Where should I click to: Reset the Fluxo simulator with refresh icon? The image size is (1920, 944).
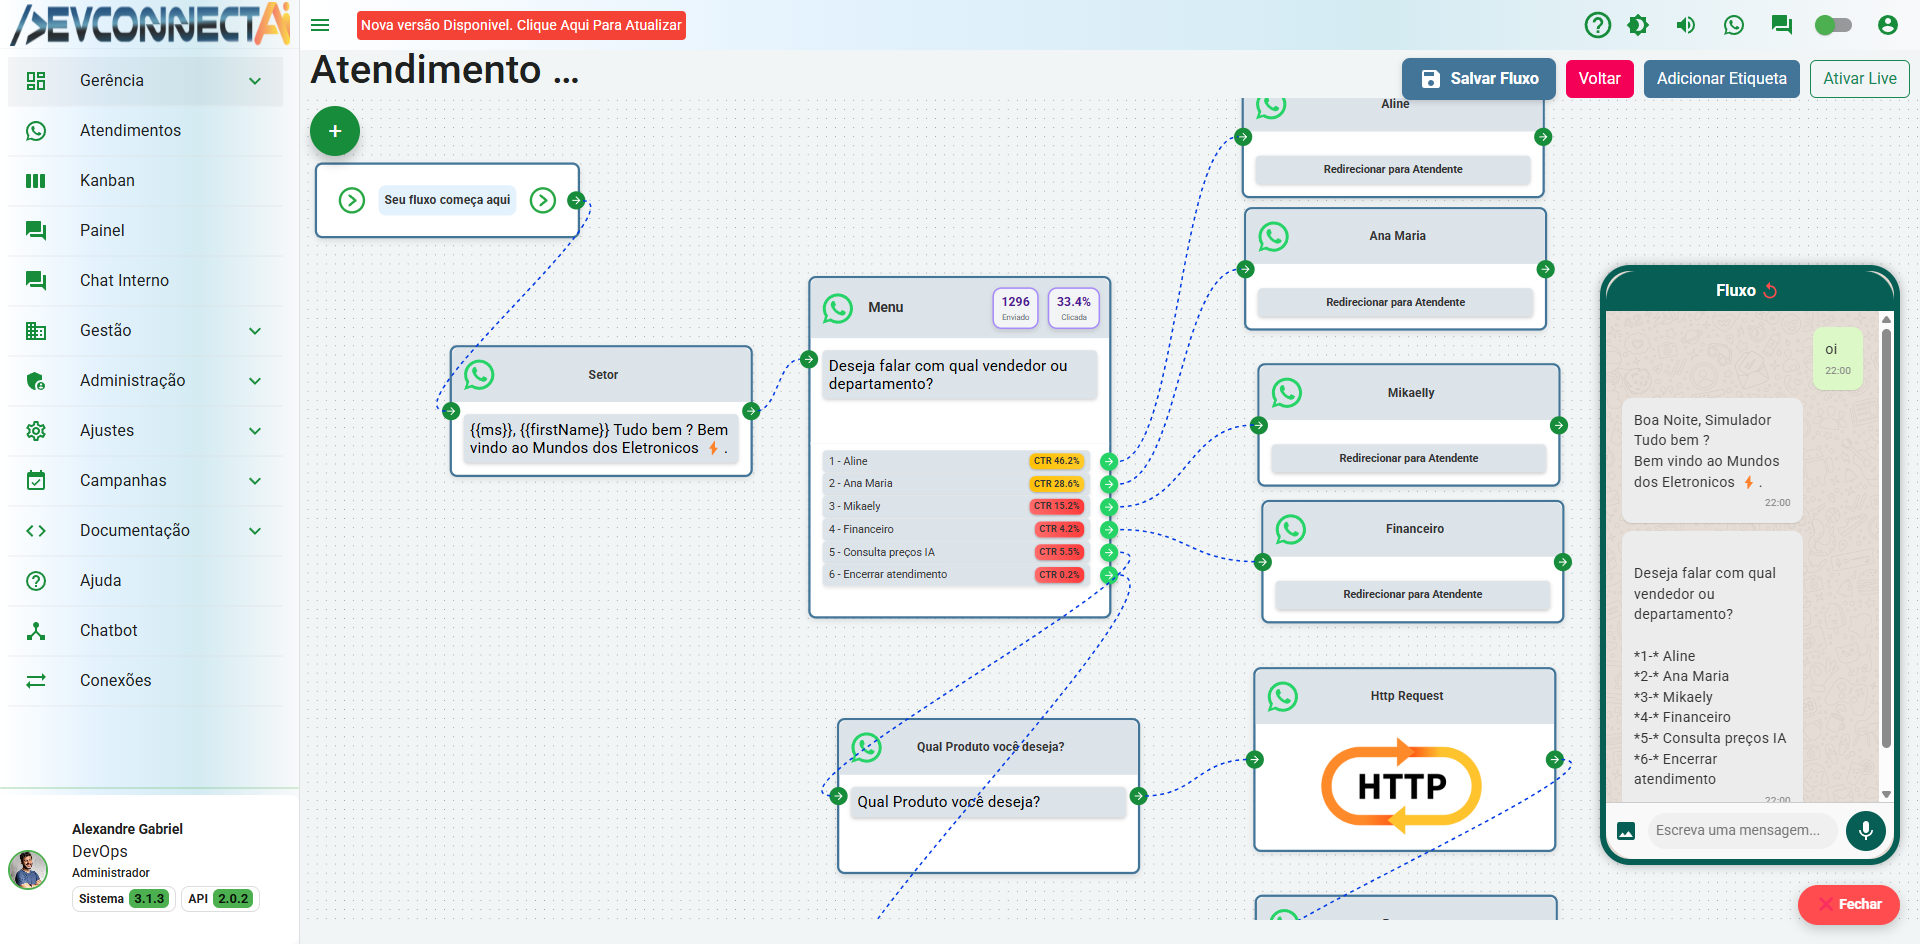1771,291
